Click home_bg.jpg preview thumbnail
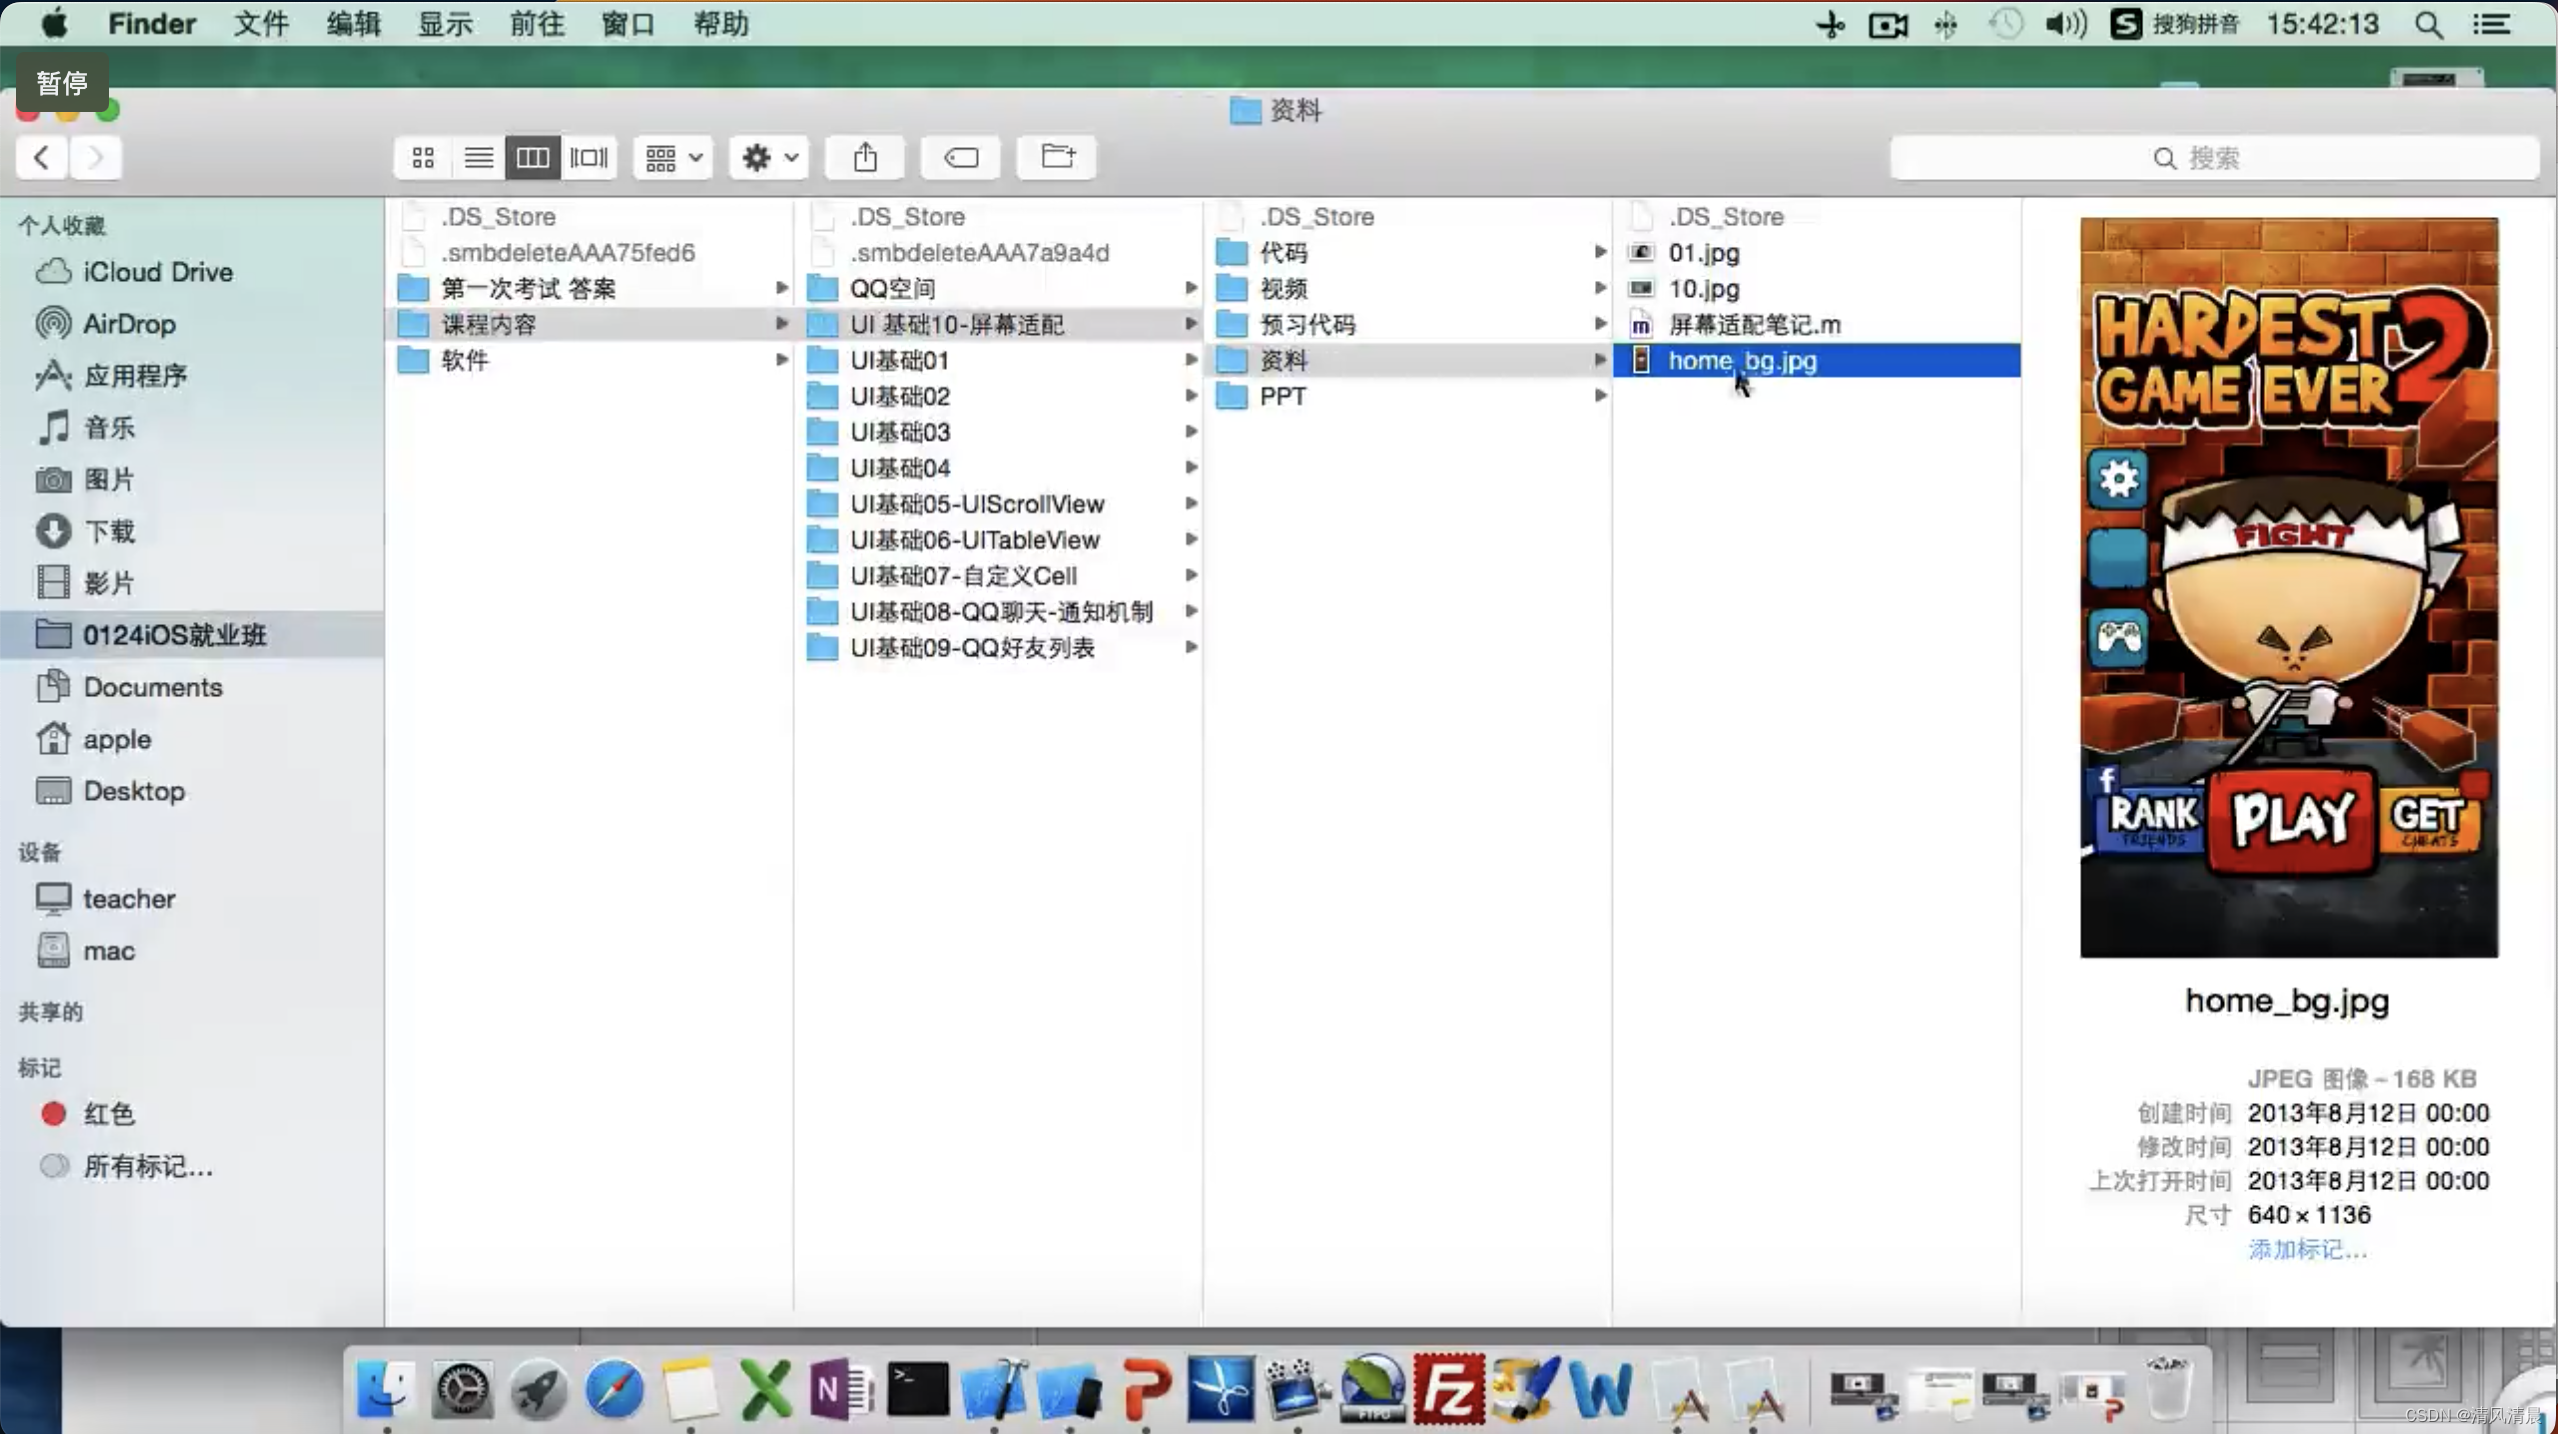This screenshot has height=1434, width=2558. (2289, 588)
